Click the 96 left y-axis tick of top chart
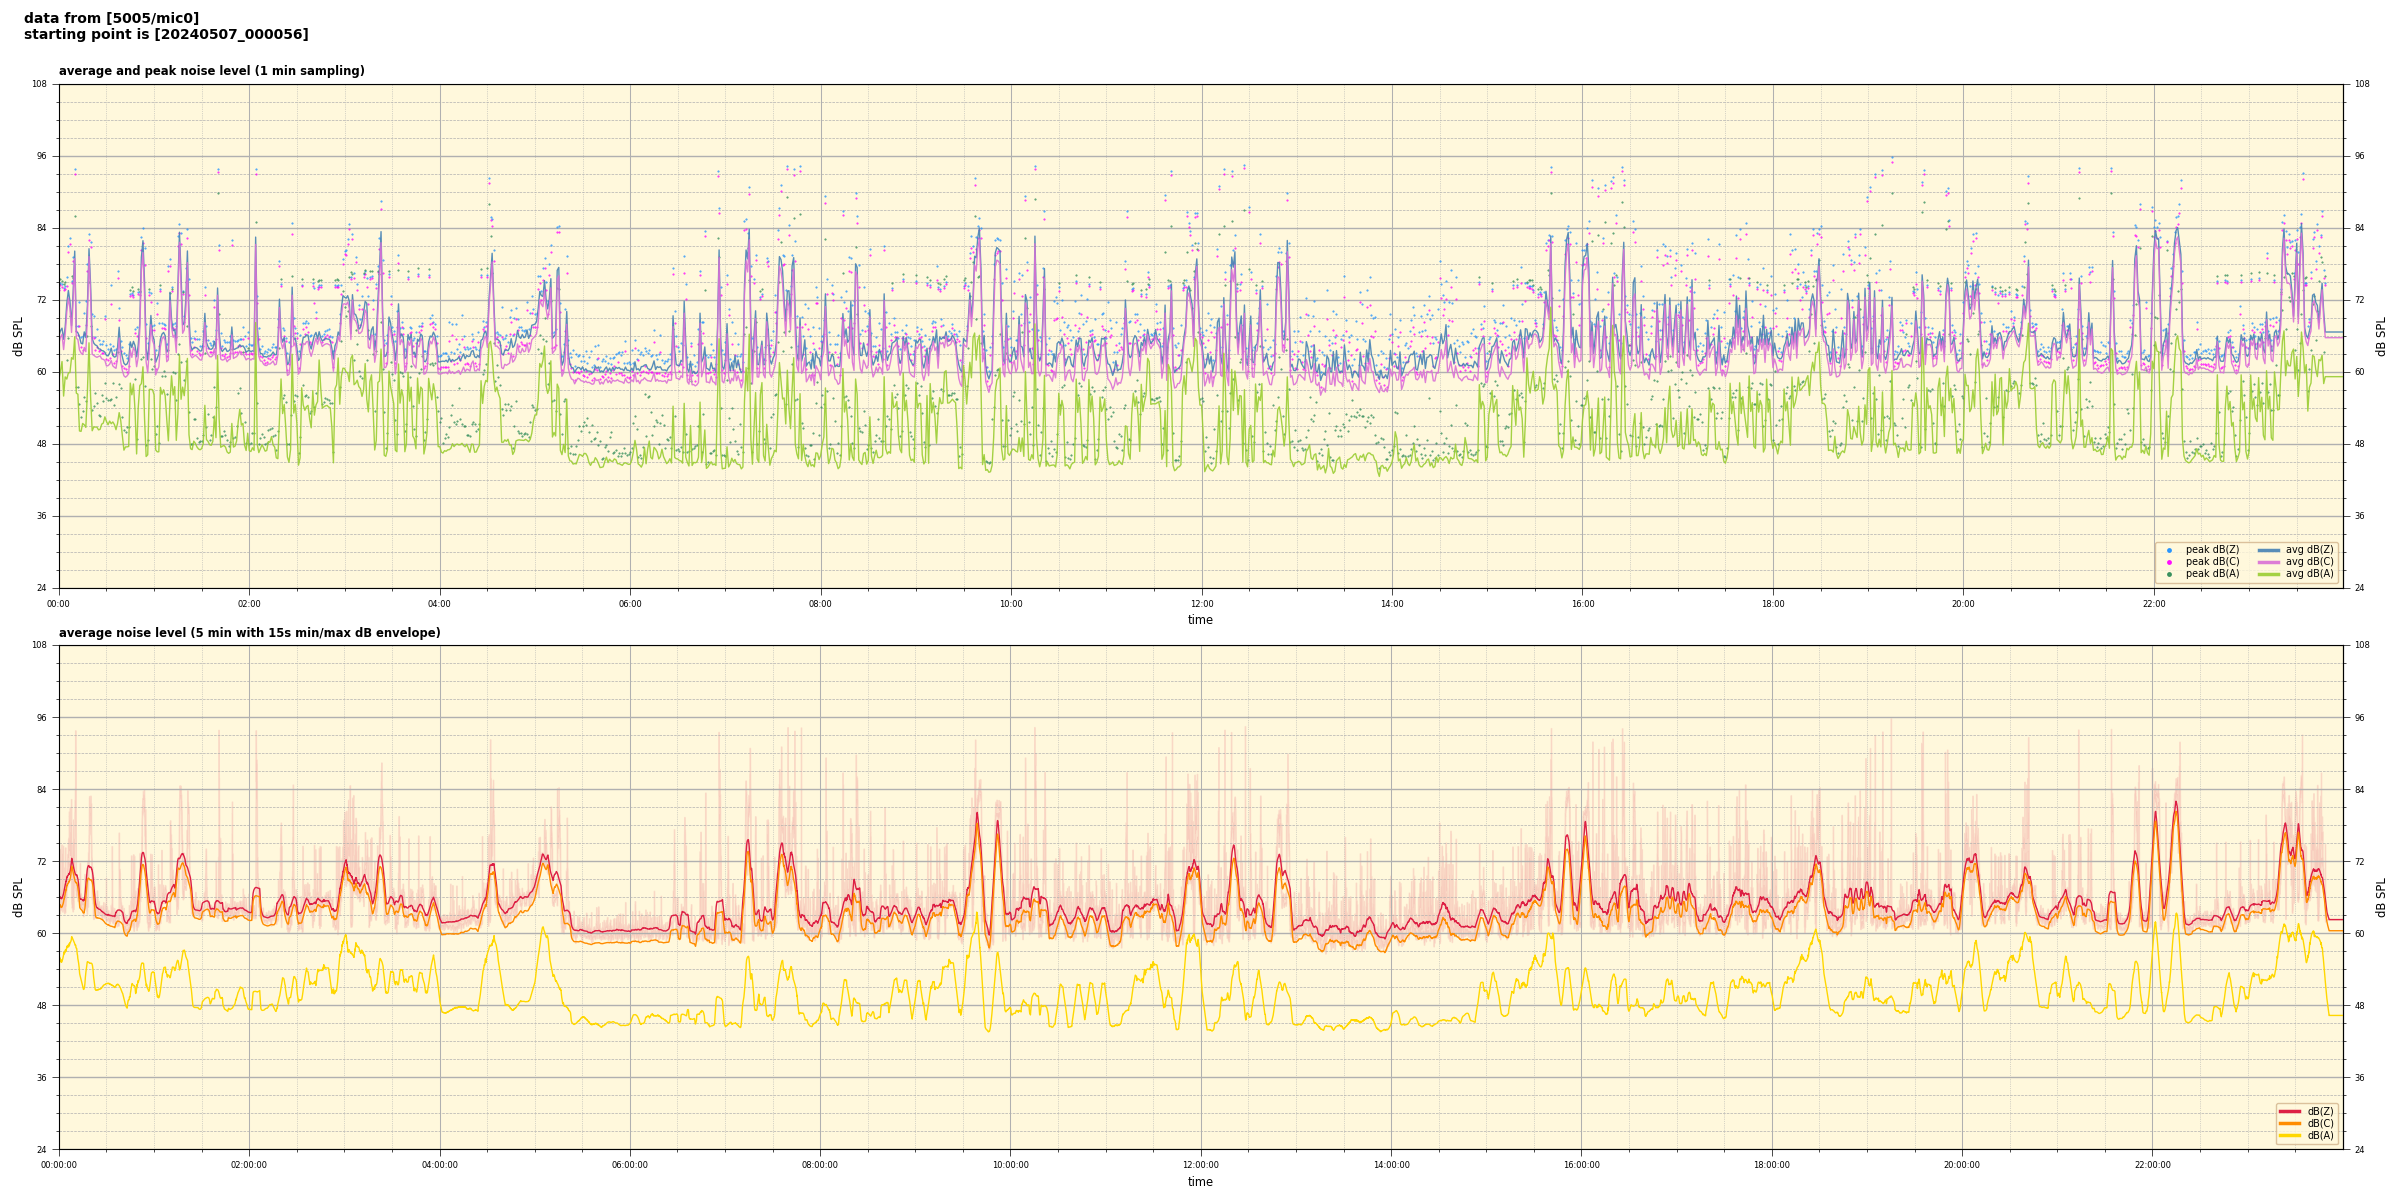This screenshot has width=2400, height=1200. click(40, 156)
